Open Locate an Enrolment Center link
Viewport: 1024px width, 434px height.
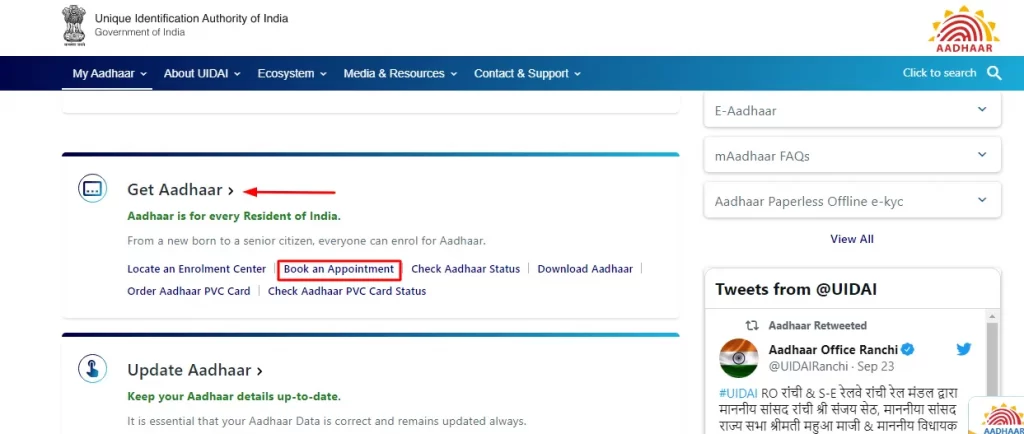pos(197,269)
